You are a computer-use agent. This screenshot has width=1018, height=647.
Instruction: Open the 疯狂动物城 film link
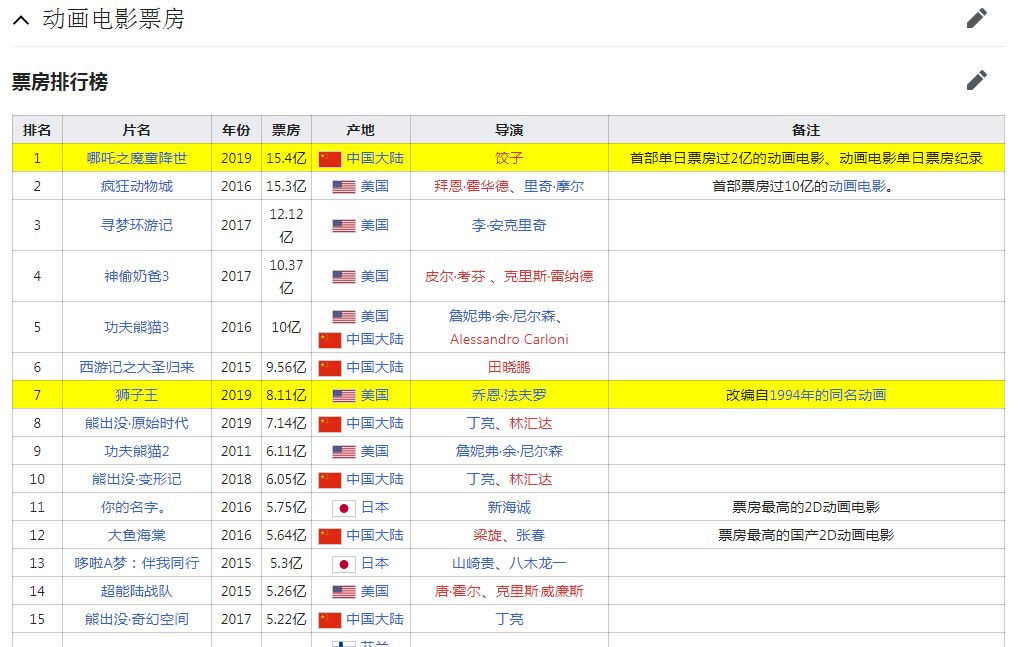[x=137, y=186]
